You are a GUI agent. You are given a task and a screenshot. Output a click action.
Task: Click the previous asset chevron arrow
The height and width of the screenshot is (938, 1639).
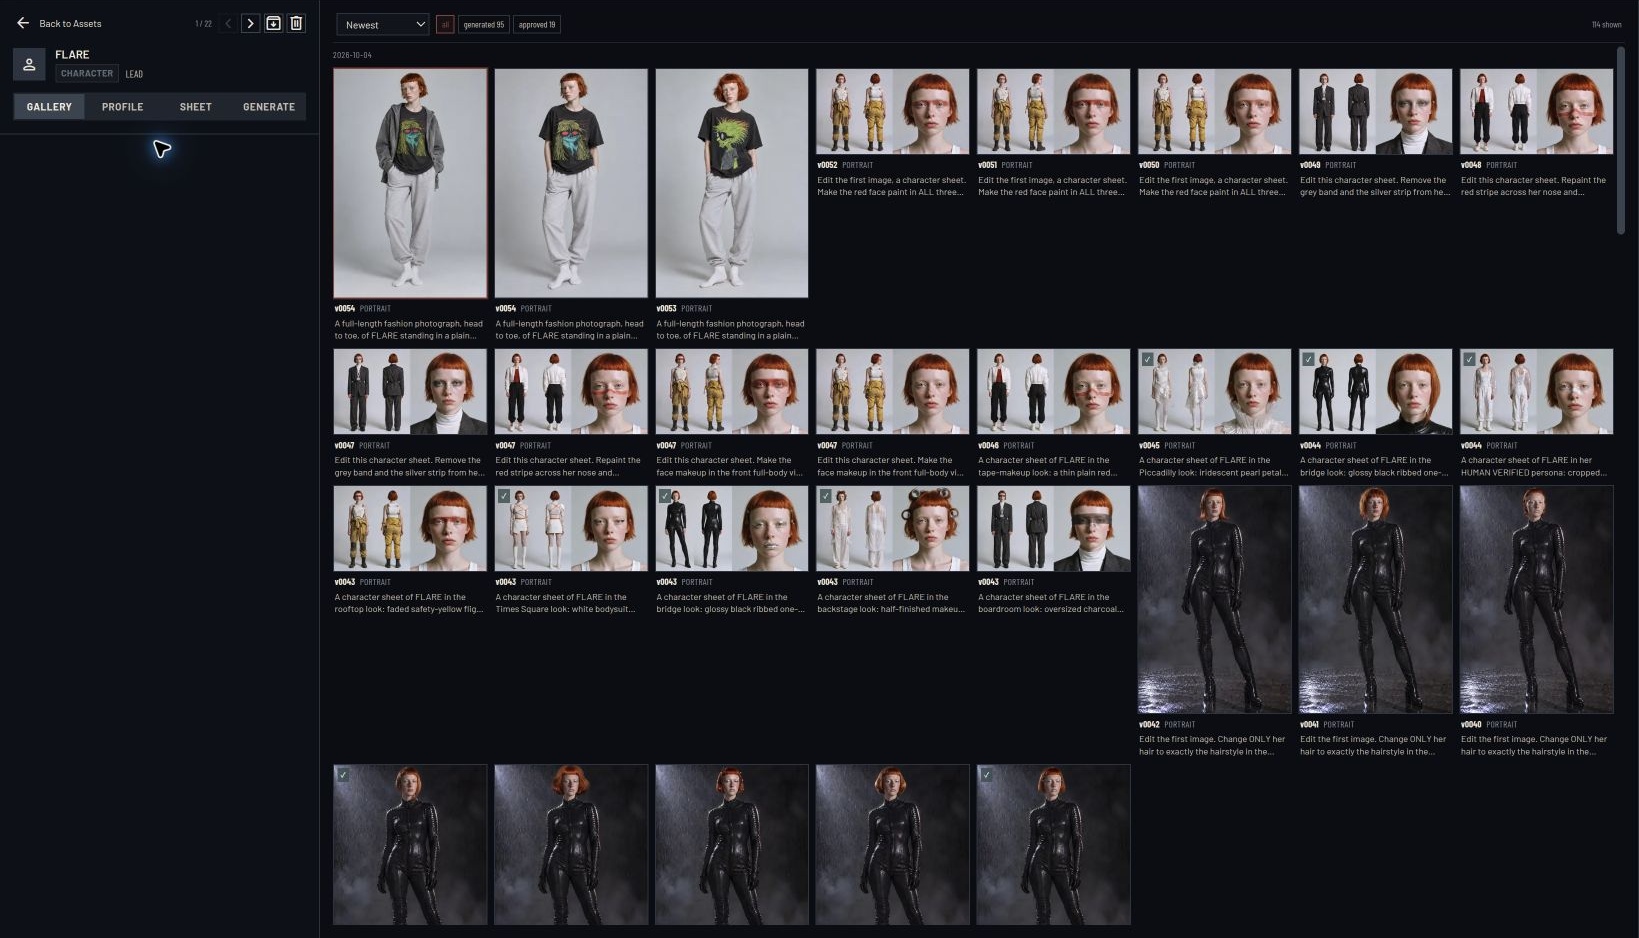click(x=228, y=23)
